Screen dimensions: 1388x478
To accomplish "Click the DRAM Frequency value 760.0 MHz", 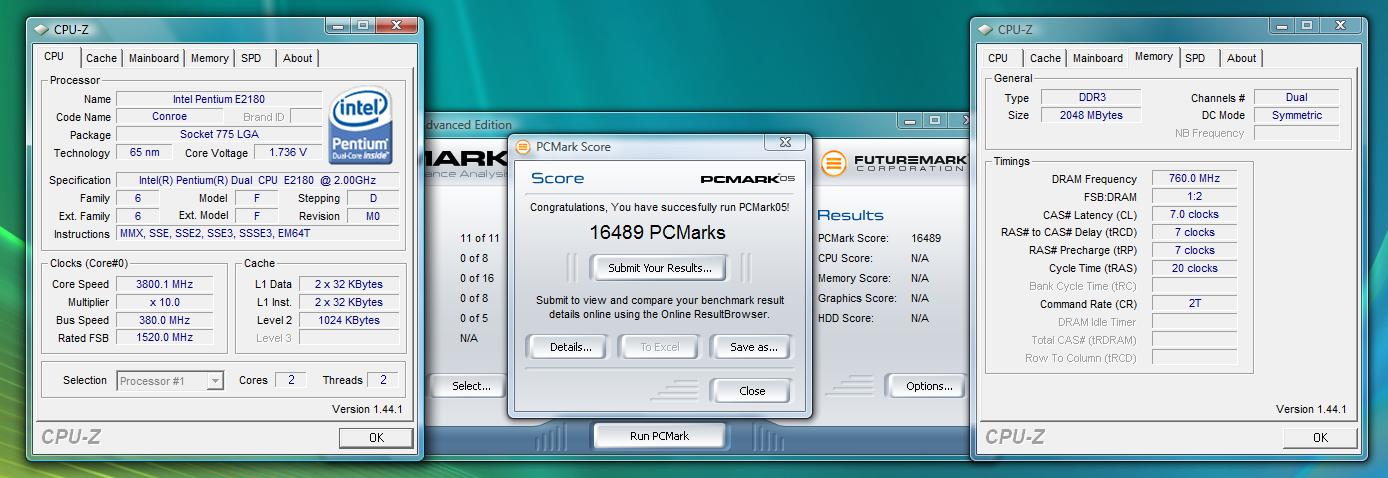I will pos(1195,178).
